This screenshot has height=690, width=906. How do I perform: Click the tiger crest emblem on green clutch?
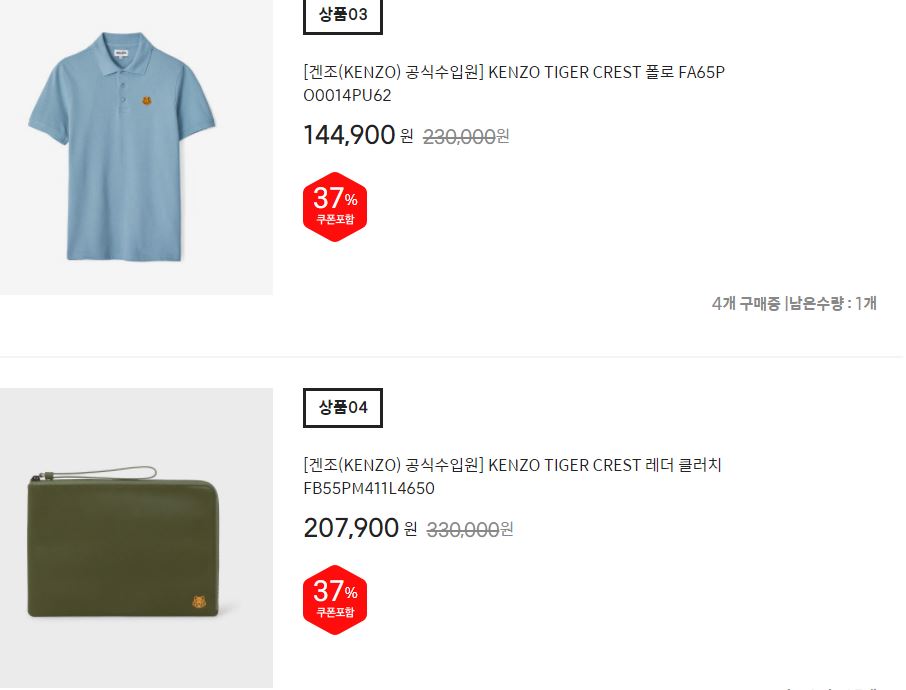click(200, 602)
